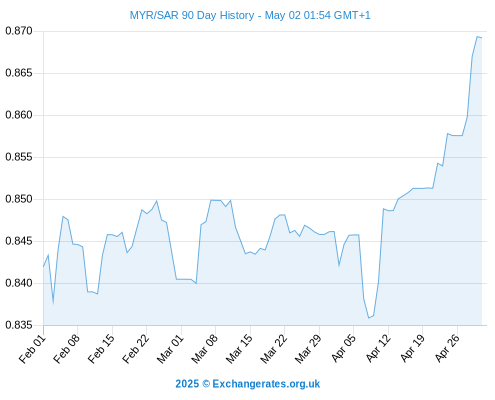495x400 pixels.
Task: Click the Feb 01 x-axis date label
Action: (x=32, y=349)
